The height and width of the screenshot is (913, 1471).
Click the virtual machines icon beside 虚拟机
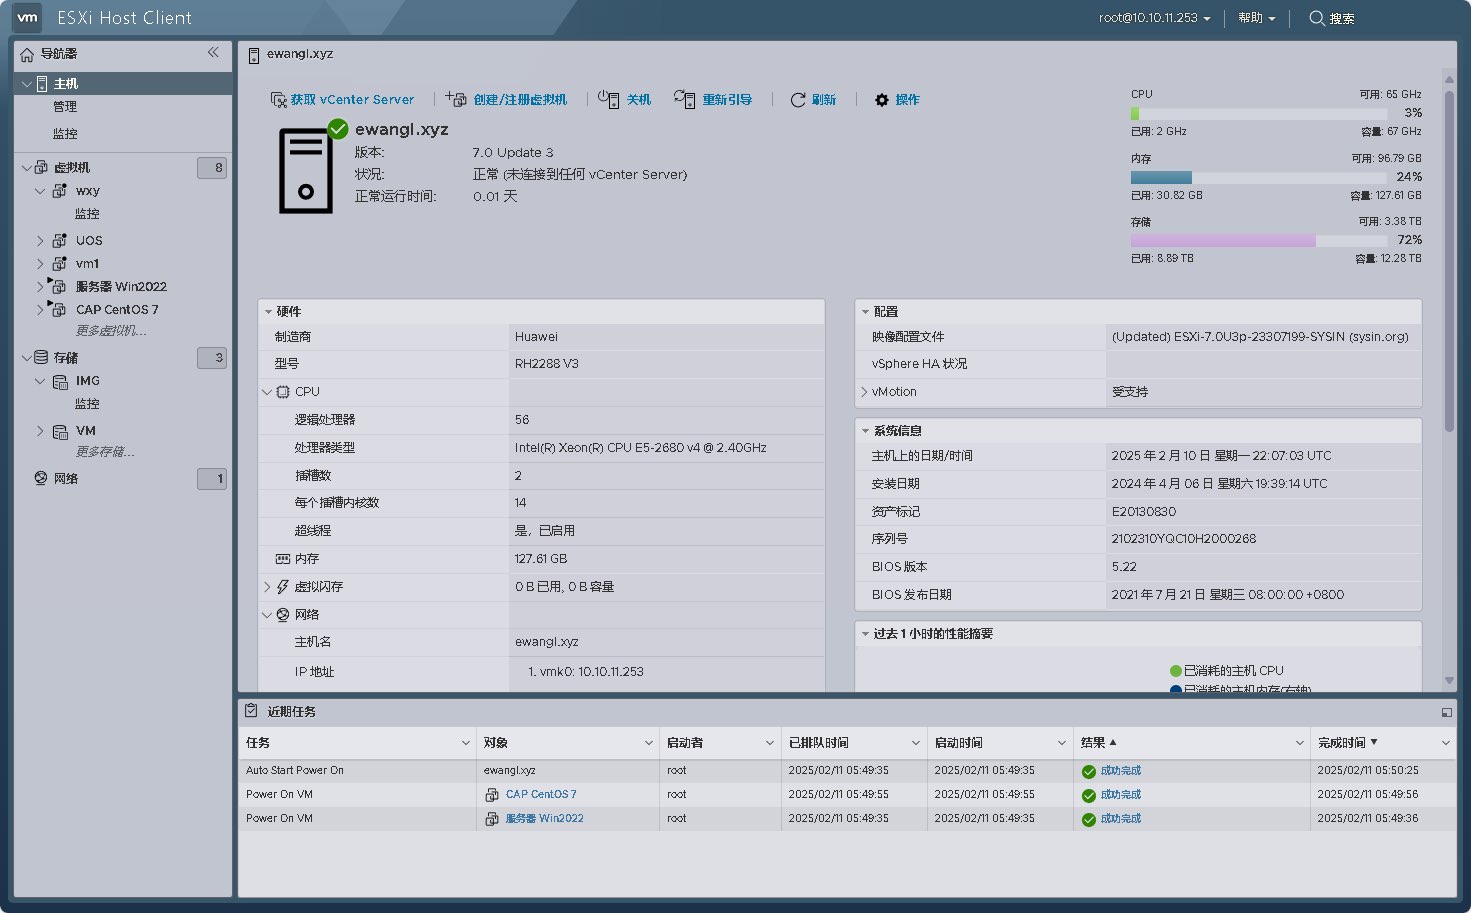pyautogui.click(x=41, y=167)
